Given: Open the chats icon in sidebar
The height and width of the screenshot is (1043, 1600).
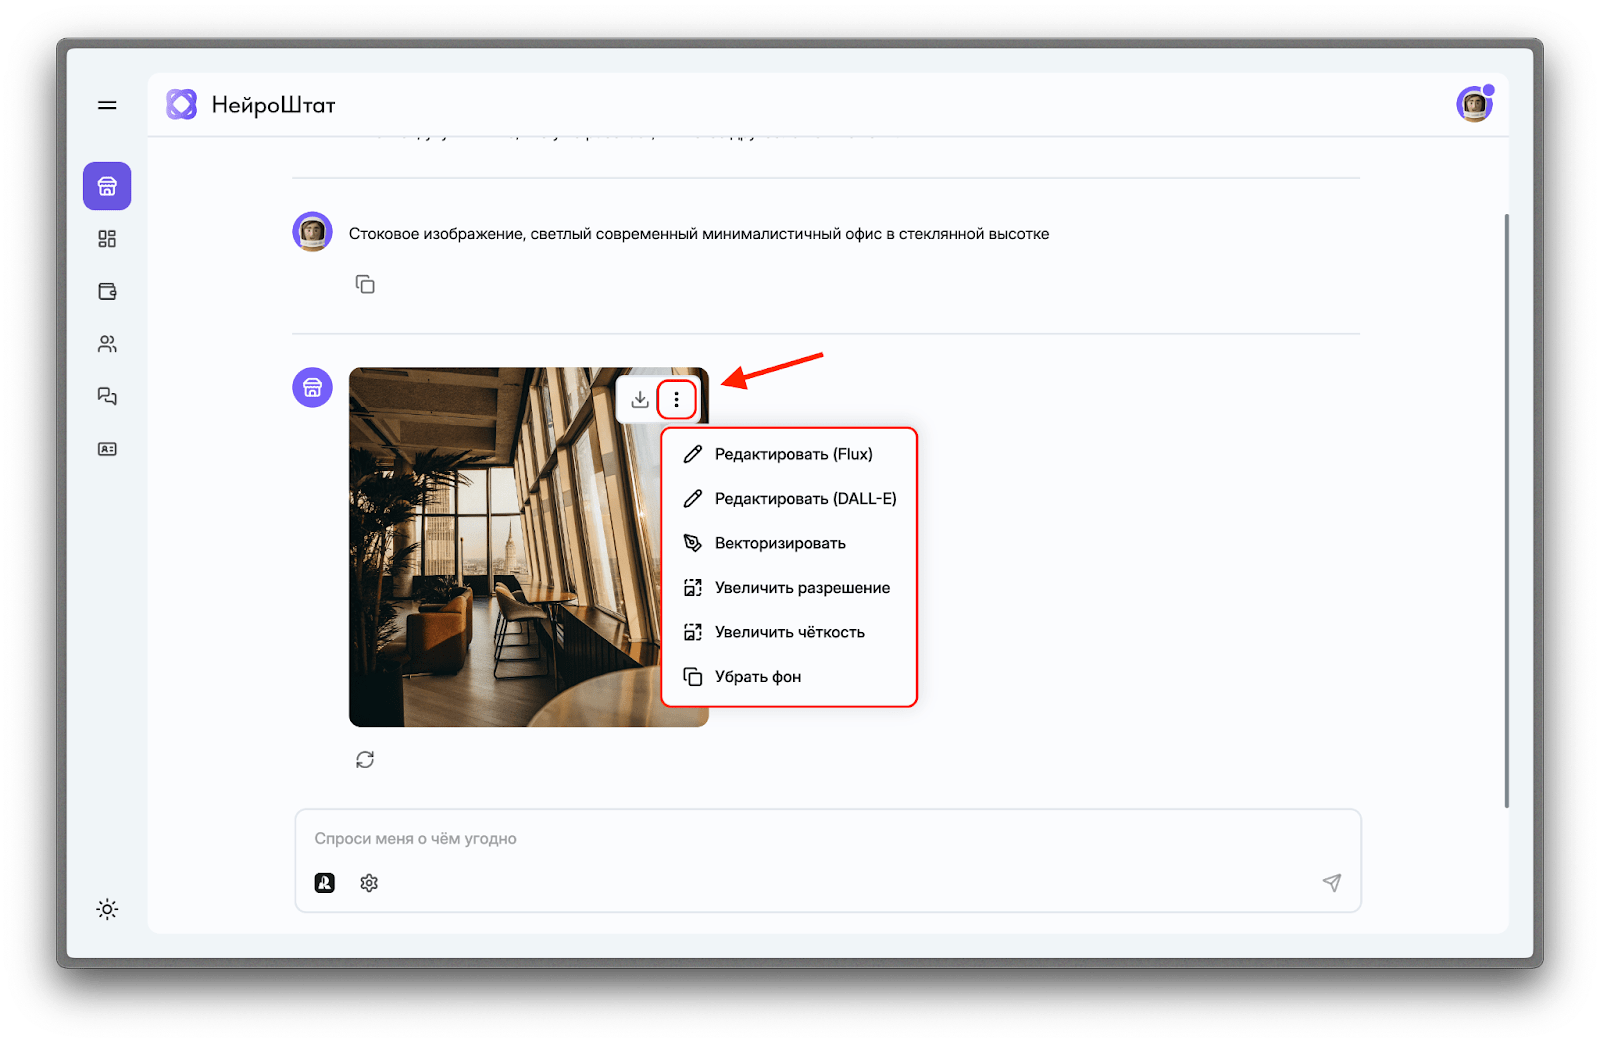Looking at the screenshot, I should click(107, 396).
